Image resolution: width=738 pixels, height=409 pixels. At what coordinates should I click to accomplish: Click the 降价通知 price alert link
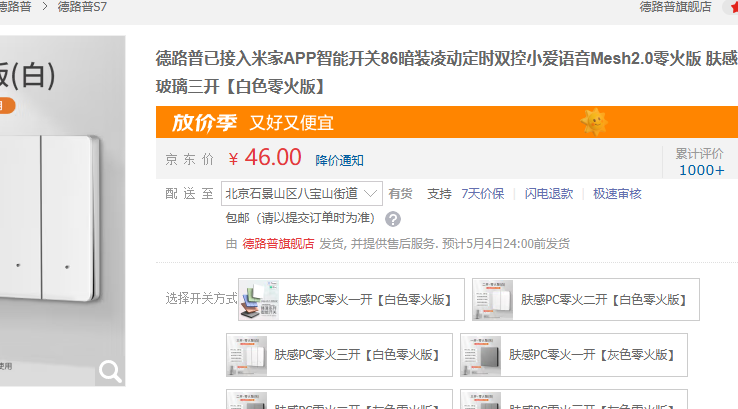pos(339,160)
